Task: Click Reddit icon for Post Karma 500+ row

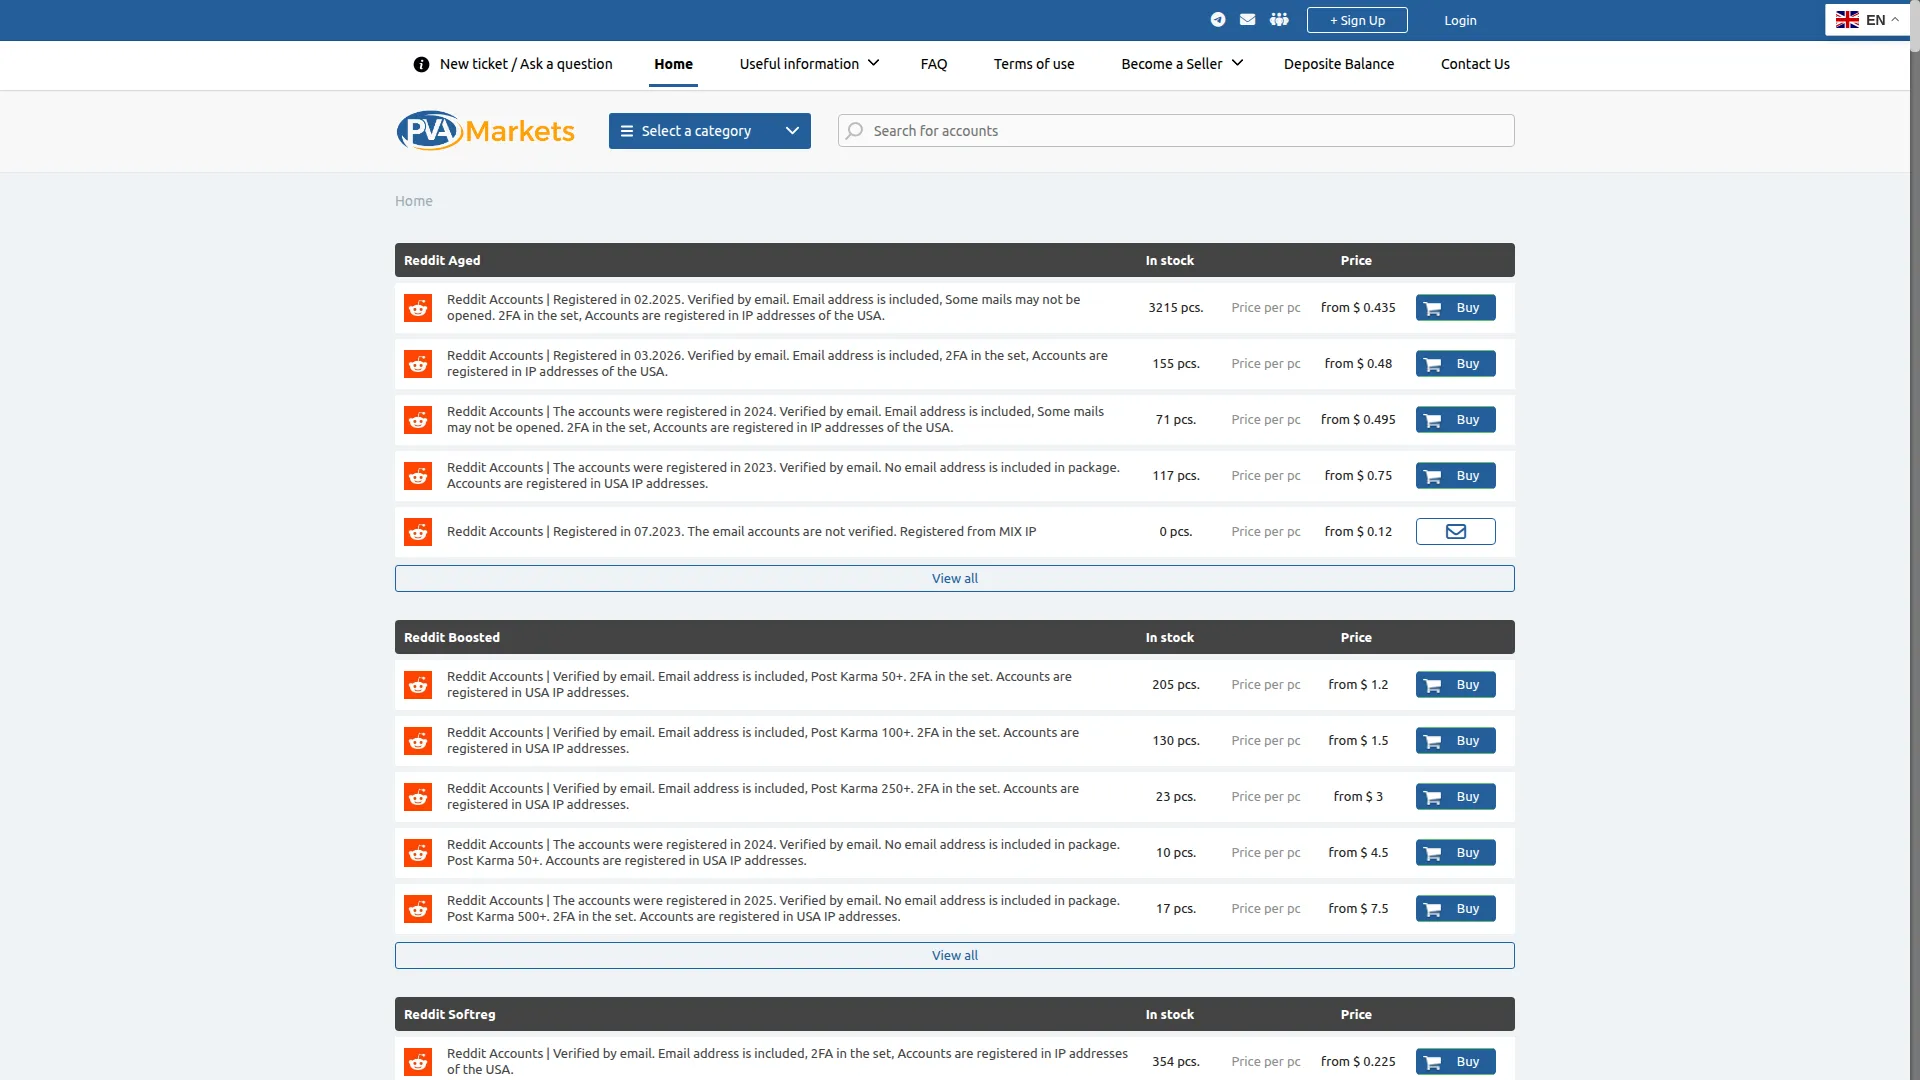Action: tap(418, 909)
